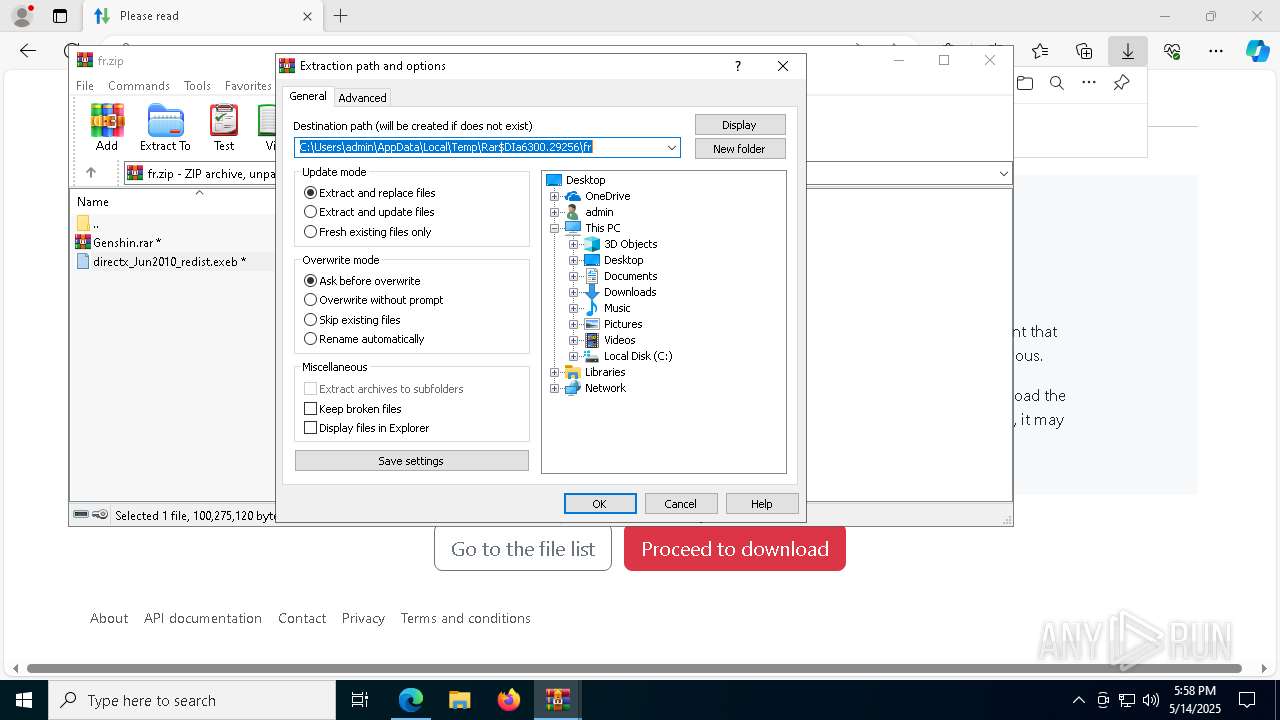
Task: Open WinRAR address bar dropdown
Action: click(1003, 173)
